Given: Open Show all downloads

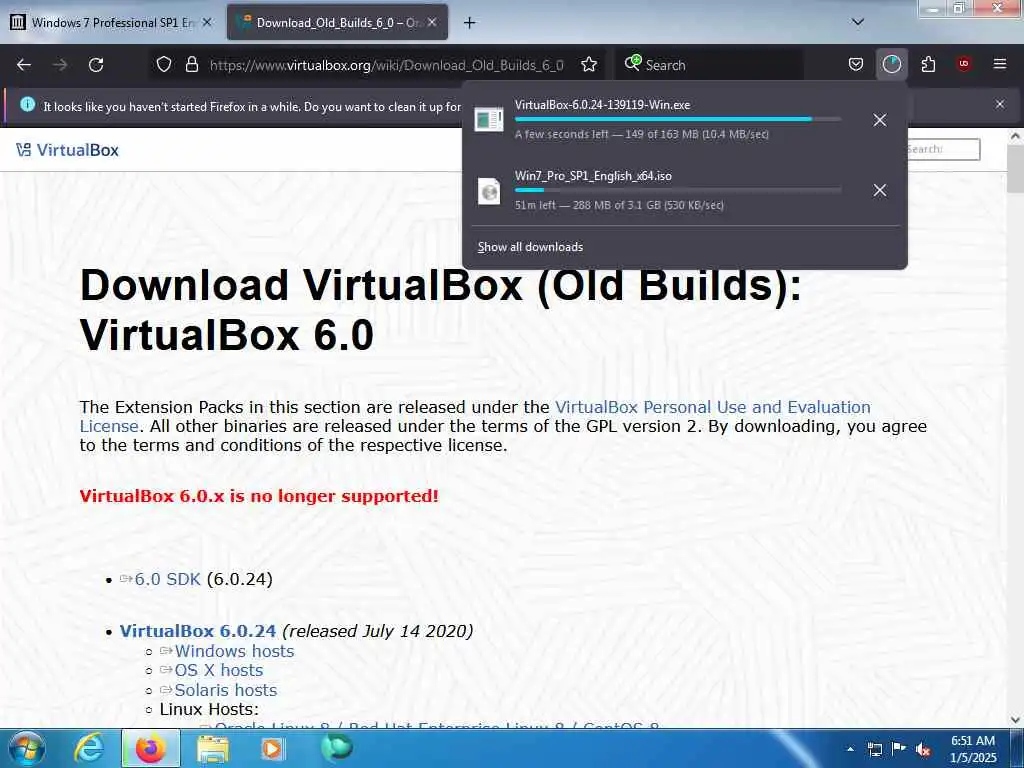Looking at the screenshot, I should (530, 247).
